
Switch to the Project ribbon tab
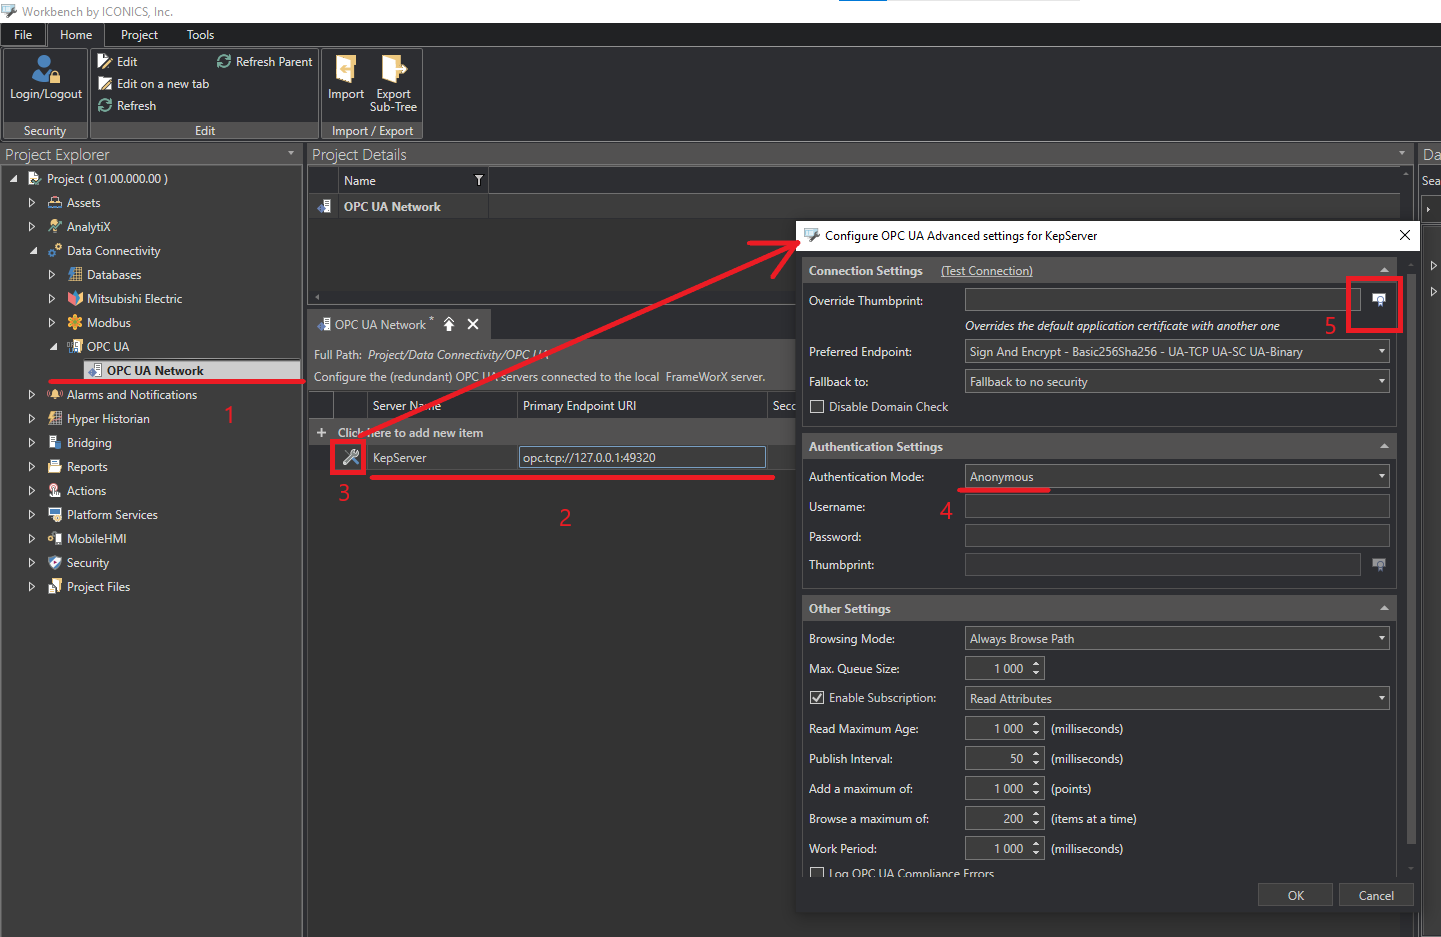pyautogui.click(x=139, y=35)
